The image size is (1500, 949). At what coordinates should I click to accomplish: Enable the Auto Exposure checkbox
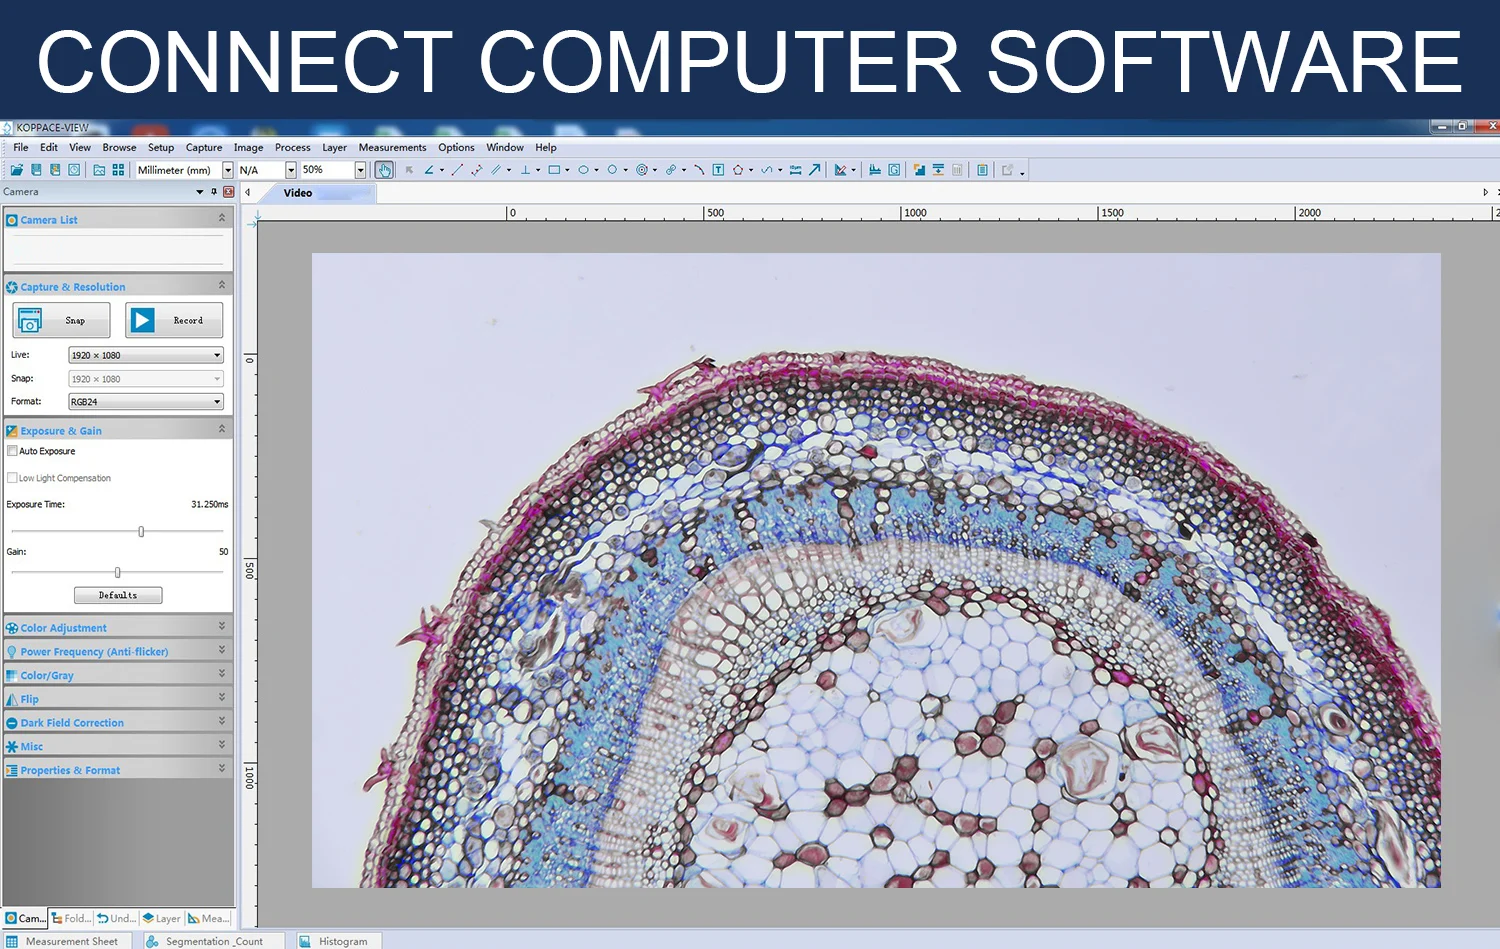pyautogui.click(x=13, y=451)
